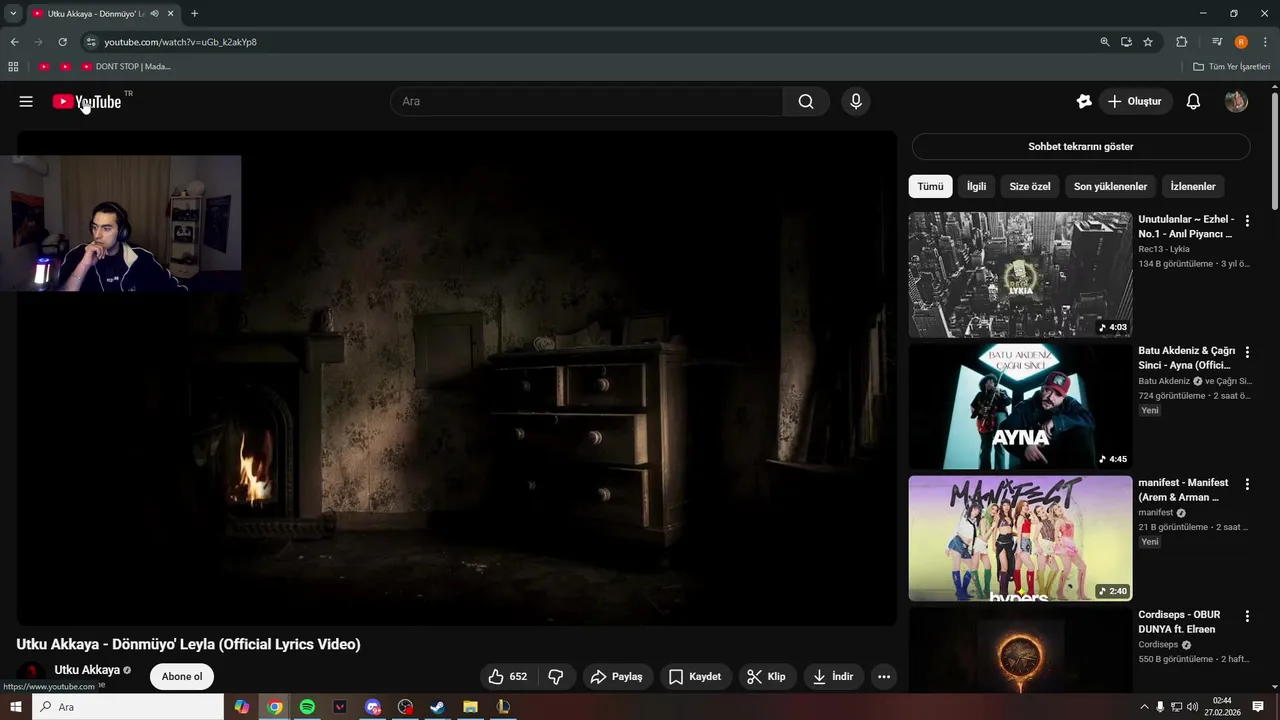Image resolution: width=1280 pixels, height=720 pixels.
Task: Select the İlgili filter chip
Action: (x=976, y=187)
